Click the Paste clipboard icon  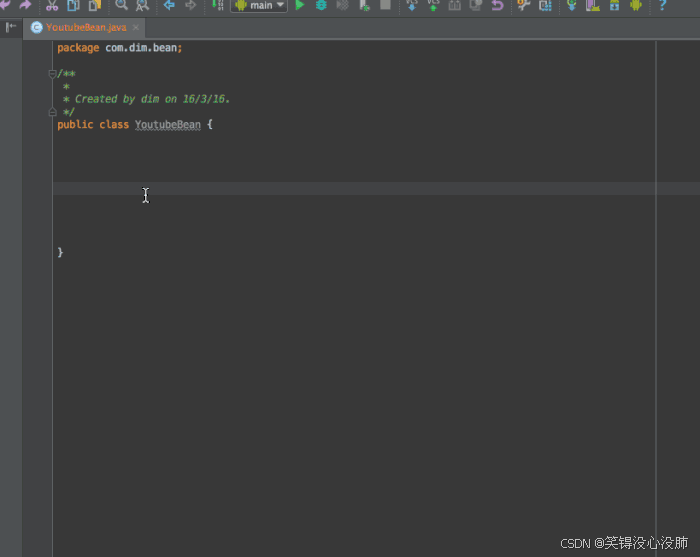point(95,5)
